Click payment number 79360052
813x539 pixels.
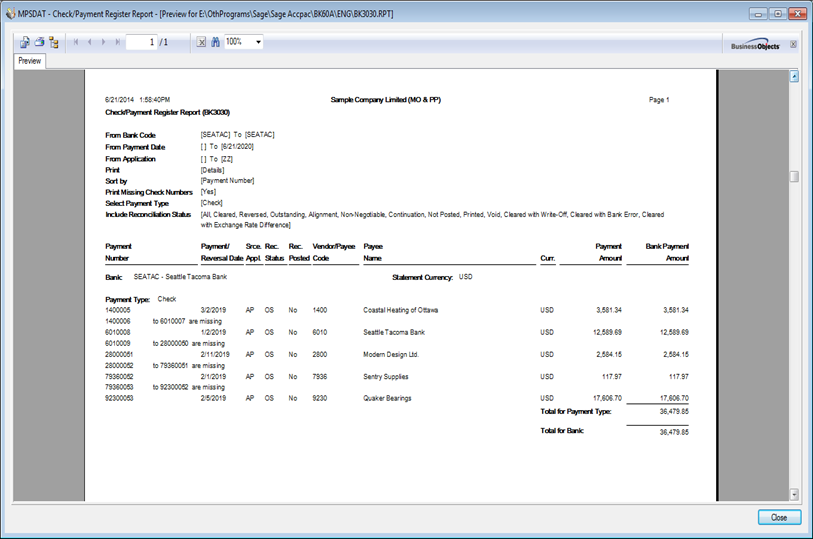119,377
